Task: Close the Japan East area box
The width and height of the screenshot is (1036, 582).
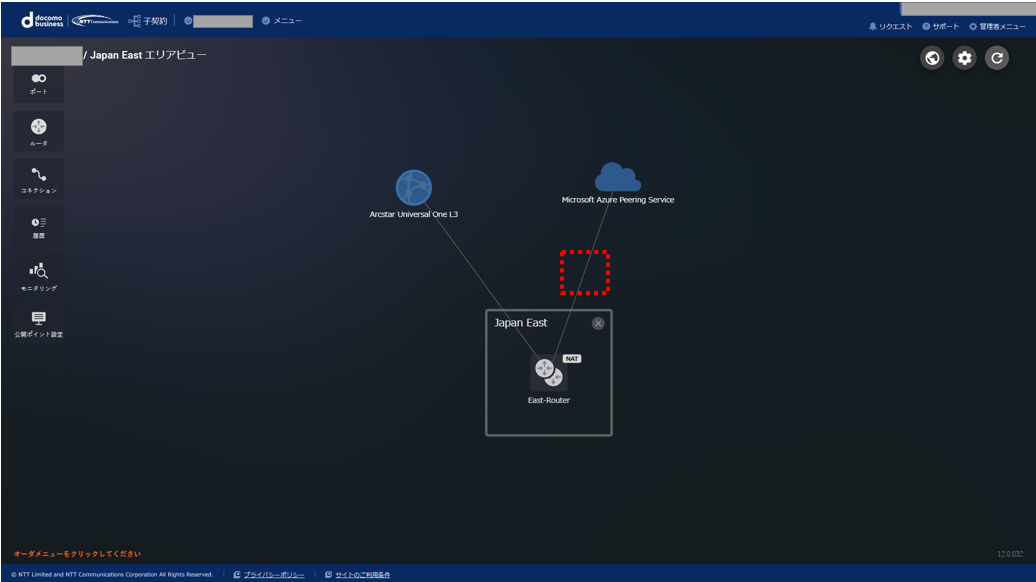Action: click(x=598, y=323)
